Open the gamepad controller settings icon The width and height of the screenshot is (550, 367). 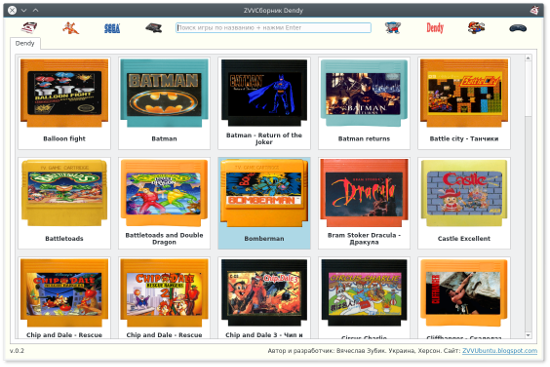[518, 28]
